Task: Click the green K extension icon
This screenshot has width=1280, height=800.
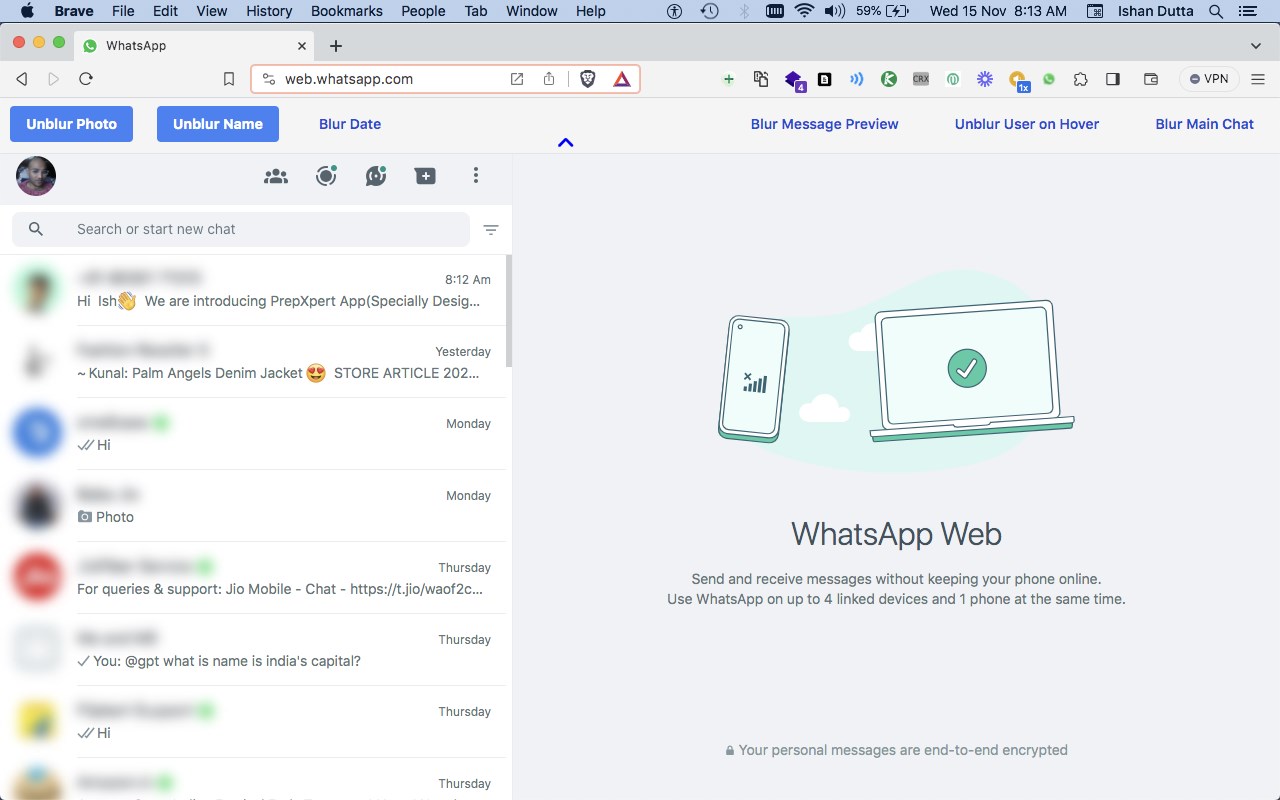Action: tap(889, 79)
